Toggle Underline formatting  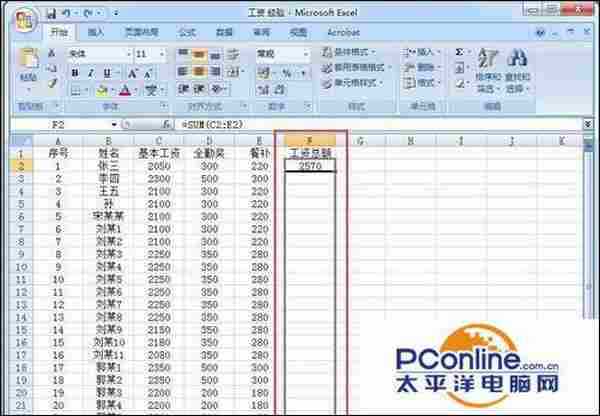(x=108, y=73)
